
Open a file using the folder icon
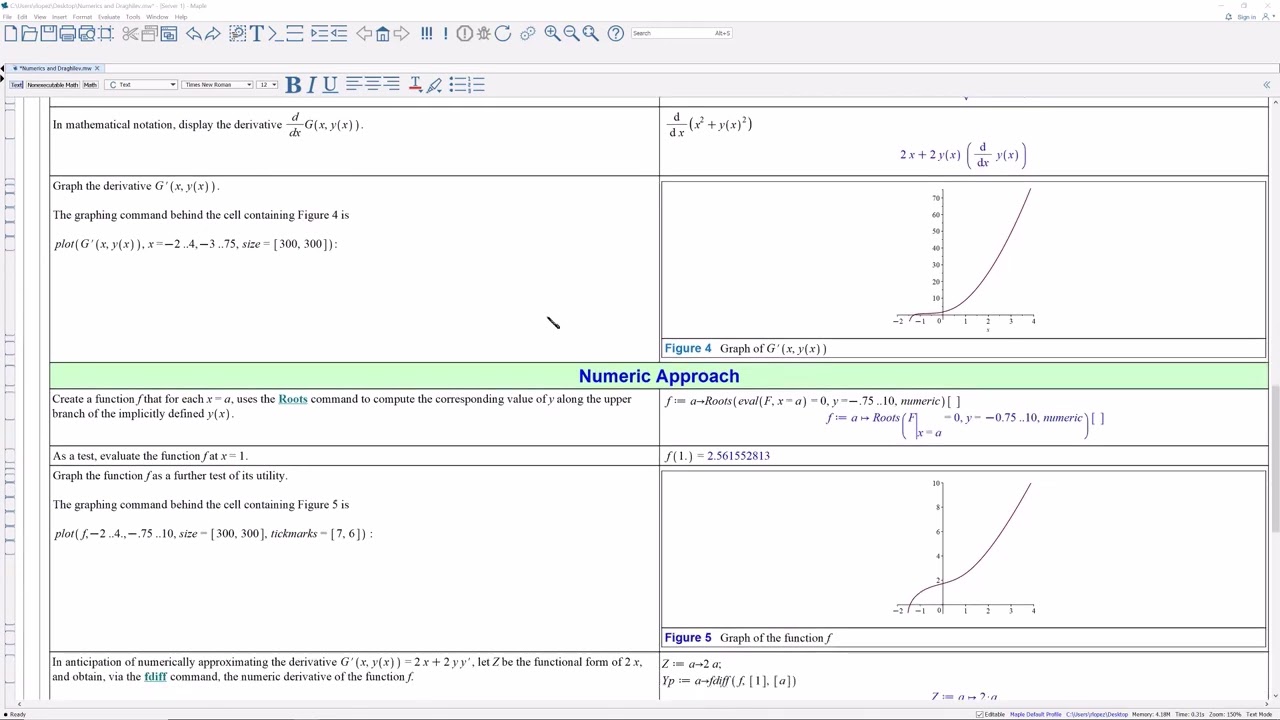(x=29, y=34)
